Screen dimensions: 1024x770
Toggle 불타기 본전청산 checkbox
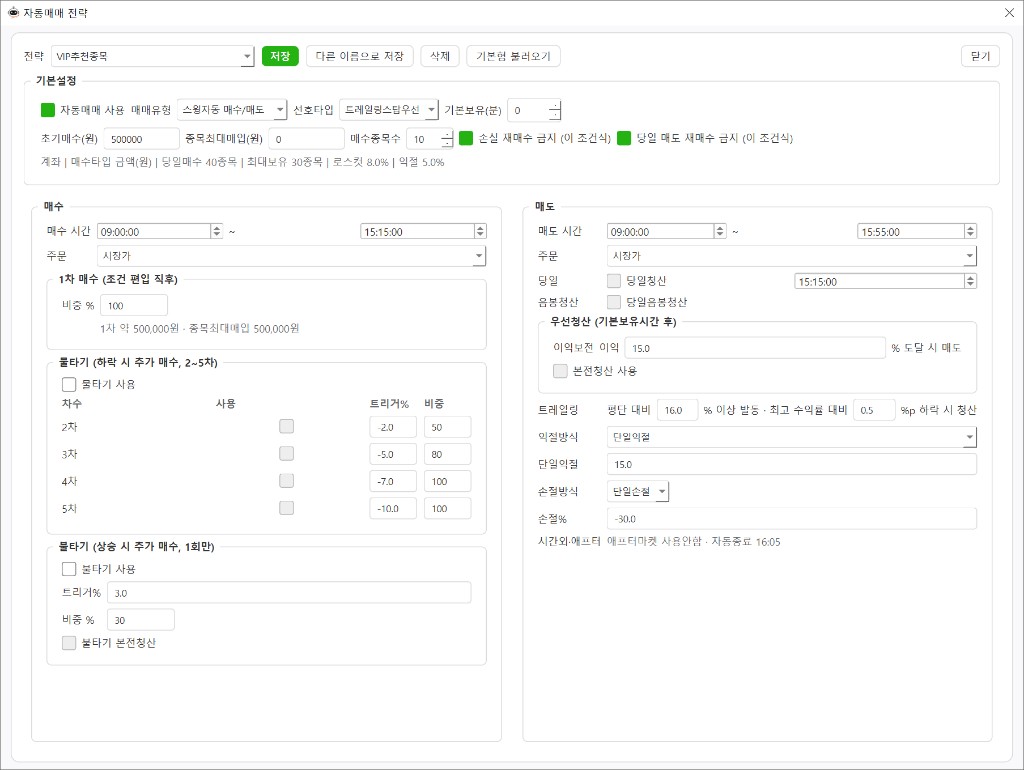click(69, 643)
